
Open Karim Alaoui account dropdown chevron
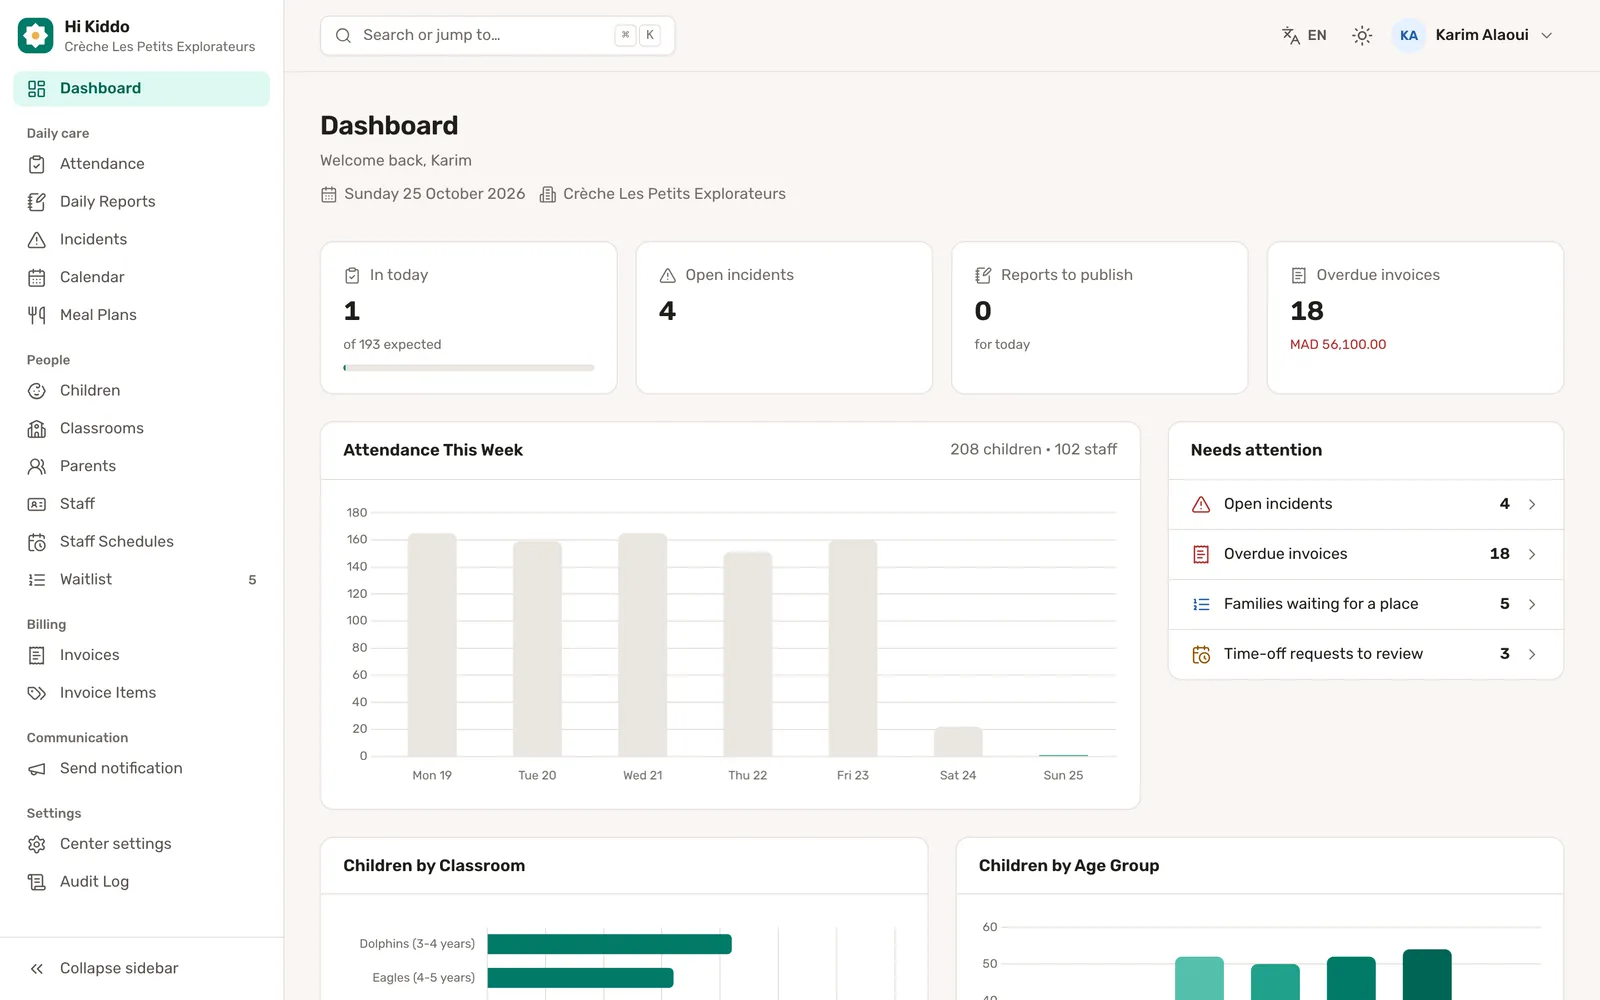(x=1547, y=35)
